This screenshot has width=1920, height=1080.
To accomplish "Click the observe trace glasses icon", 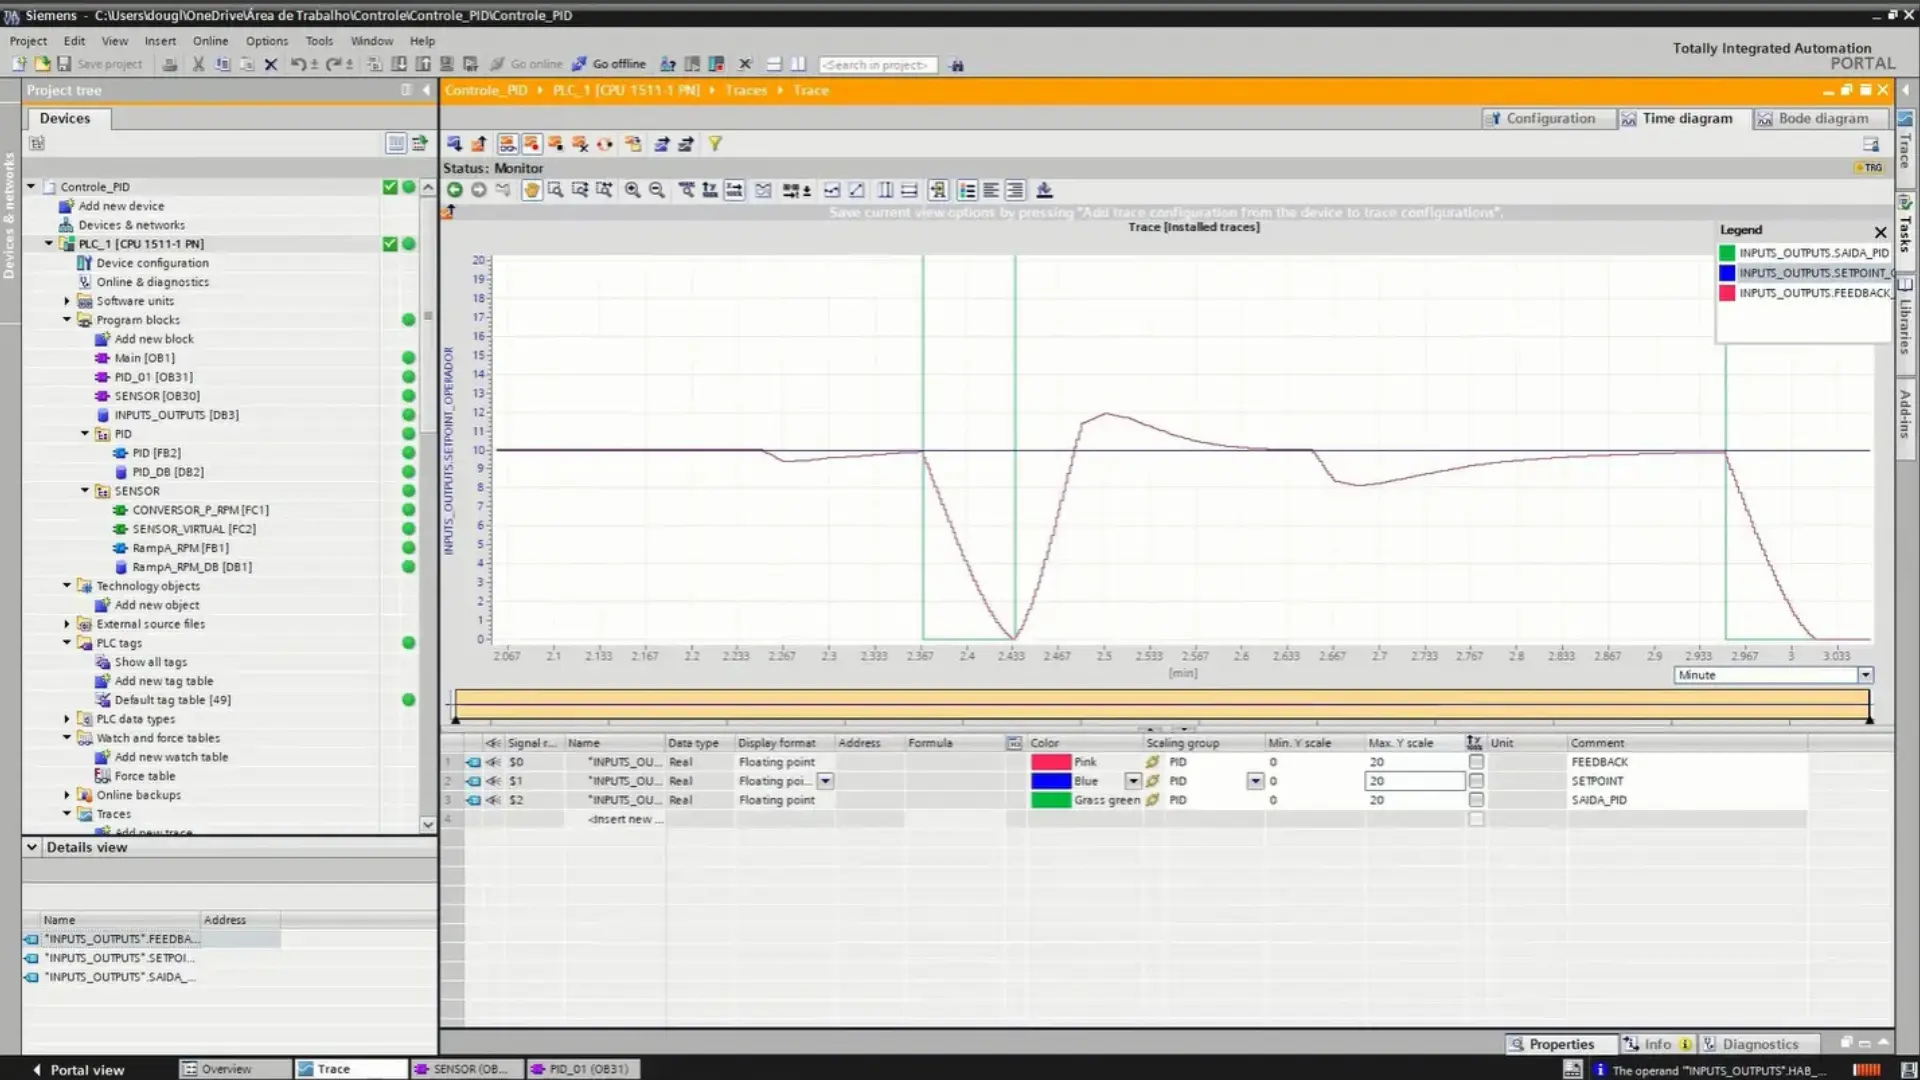I will pos(507,144).
